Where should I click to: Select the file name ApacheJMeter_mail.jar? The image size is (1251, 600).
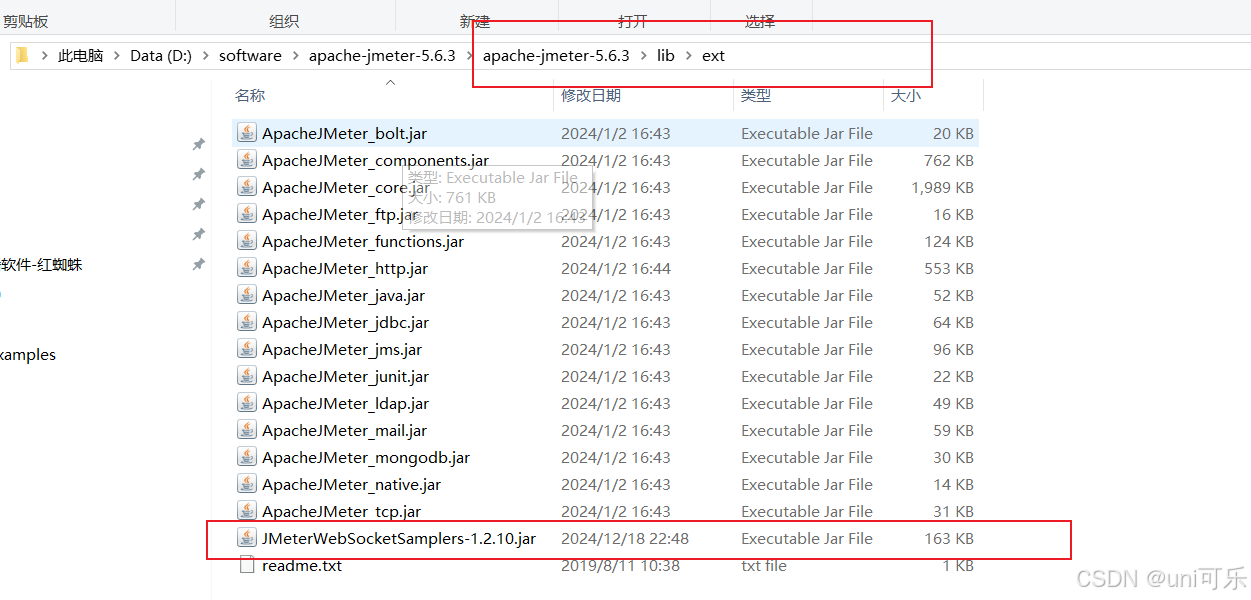[344, 430]
